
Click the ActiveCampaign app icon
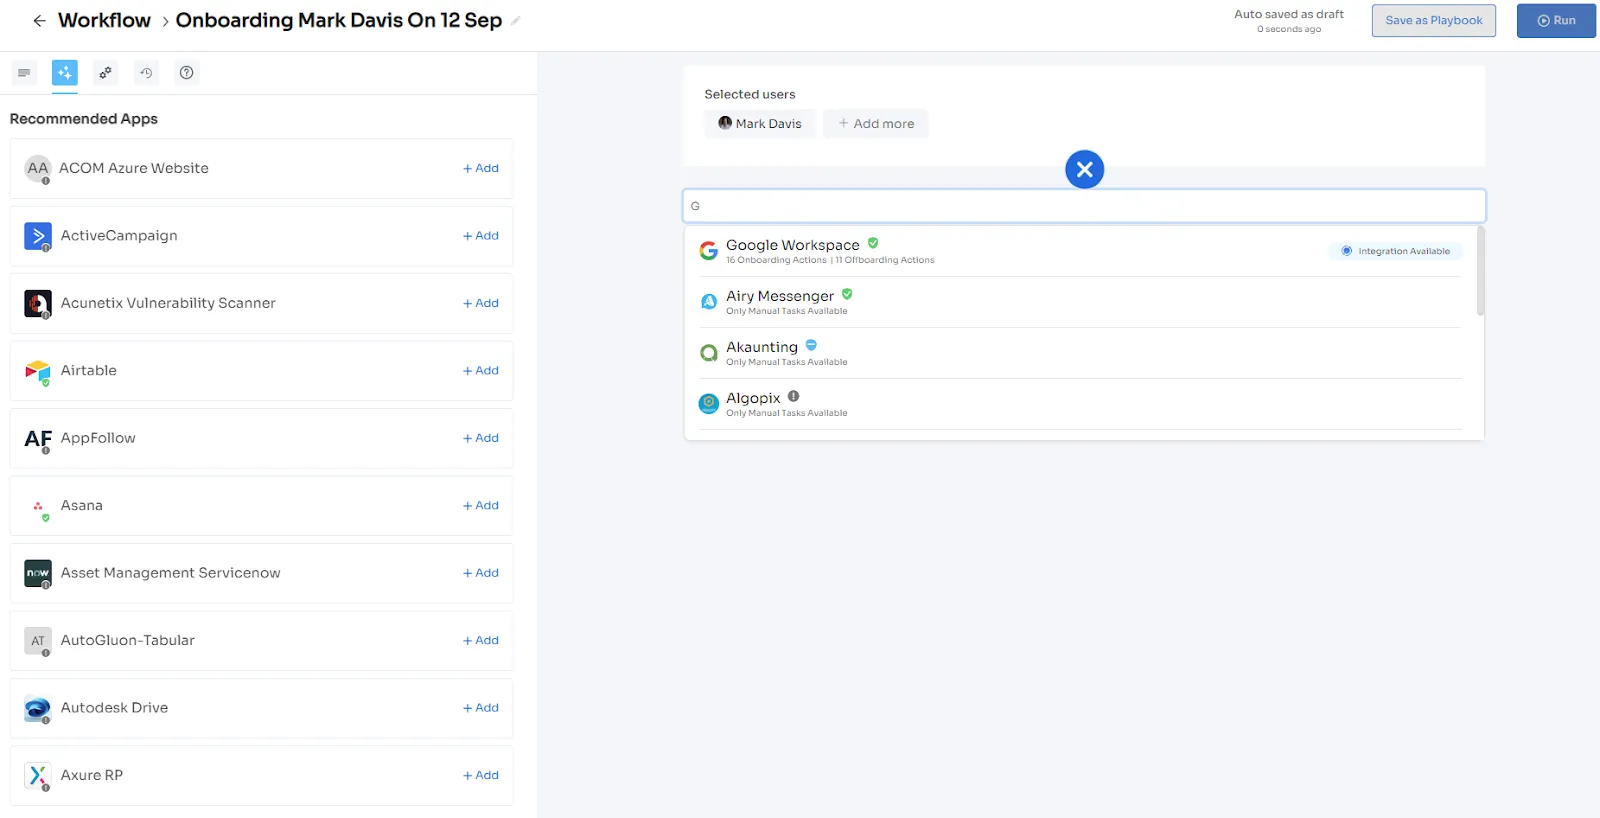(x=38, y=236)
